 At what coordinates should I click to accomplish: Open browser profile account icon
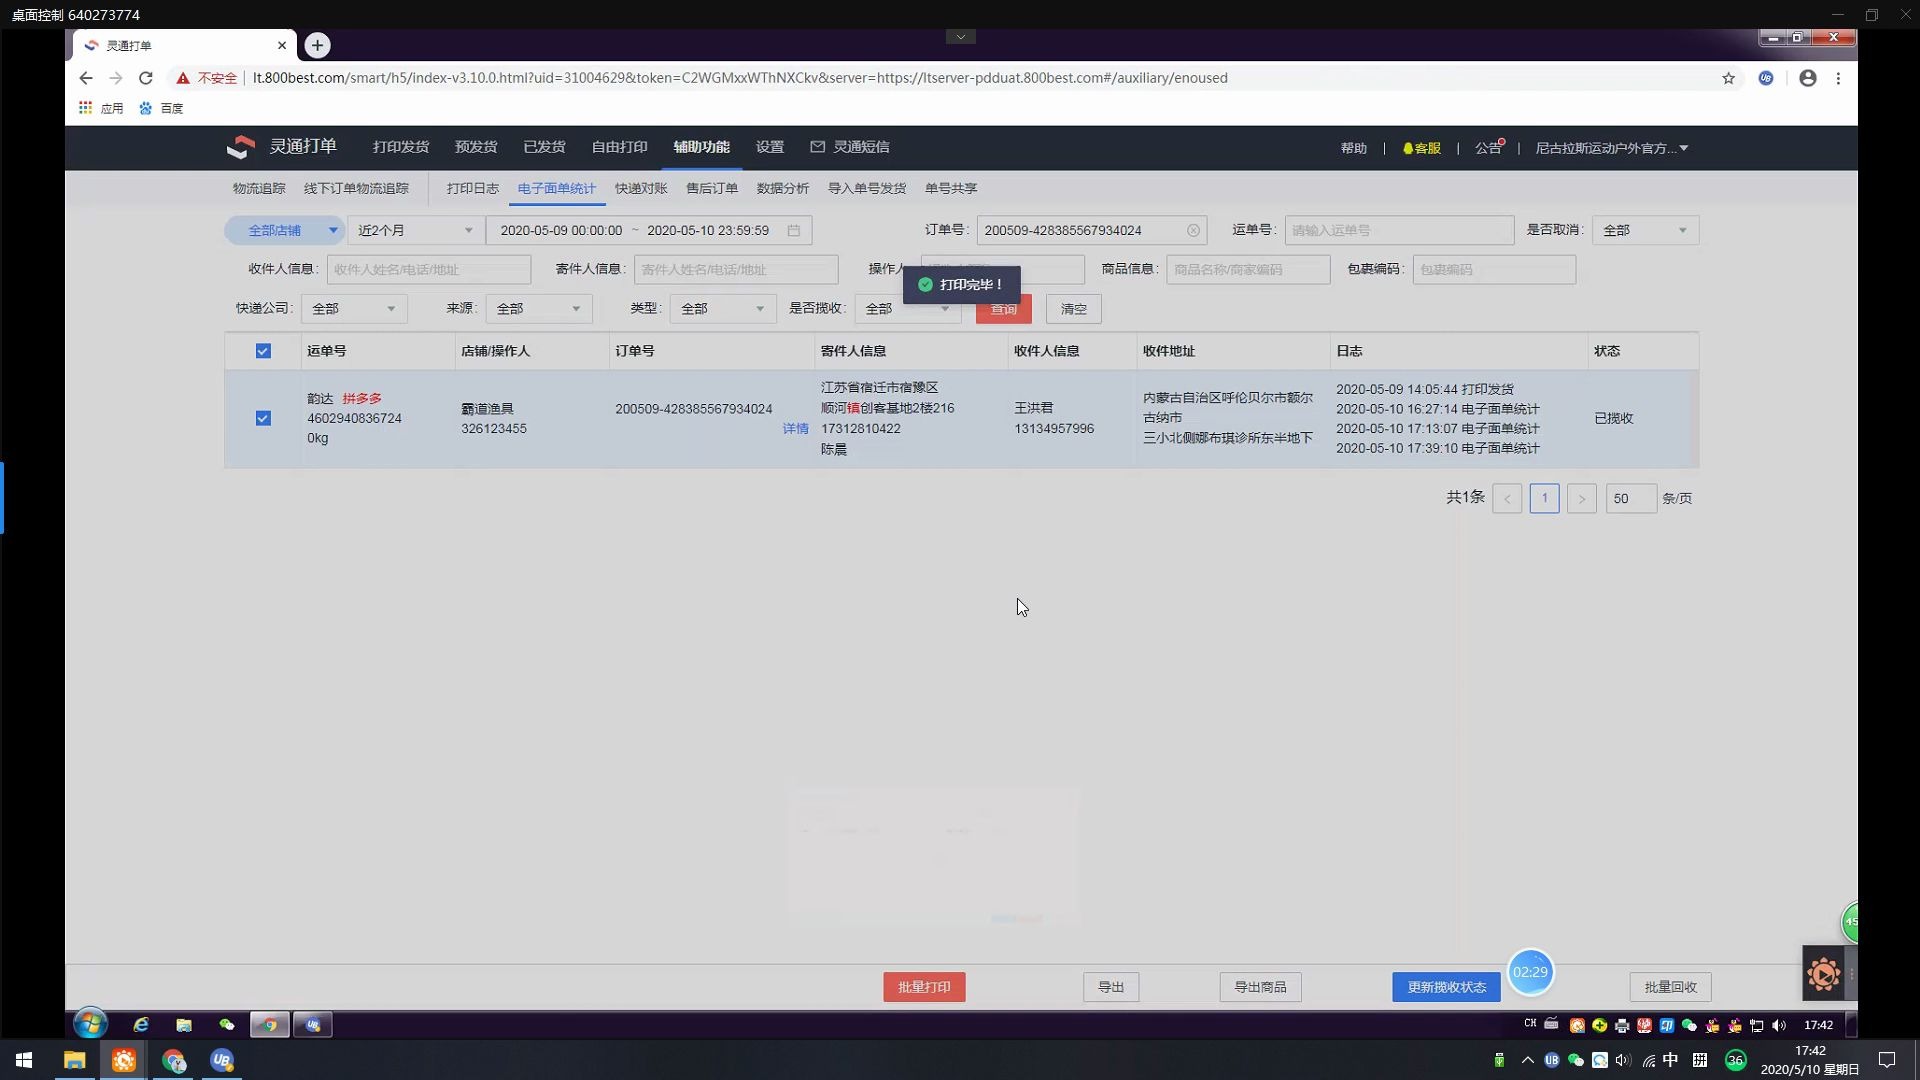click(1807, 78)
